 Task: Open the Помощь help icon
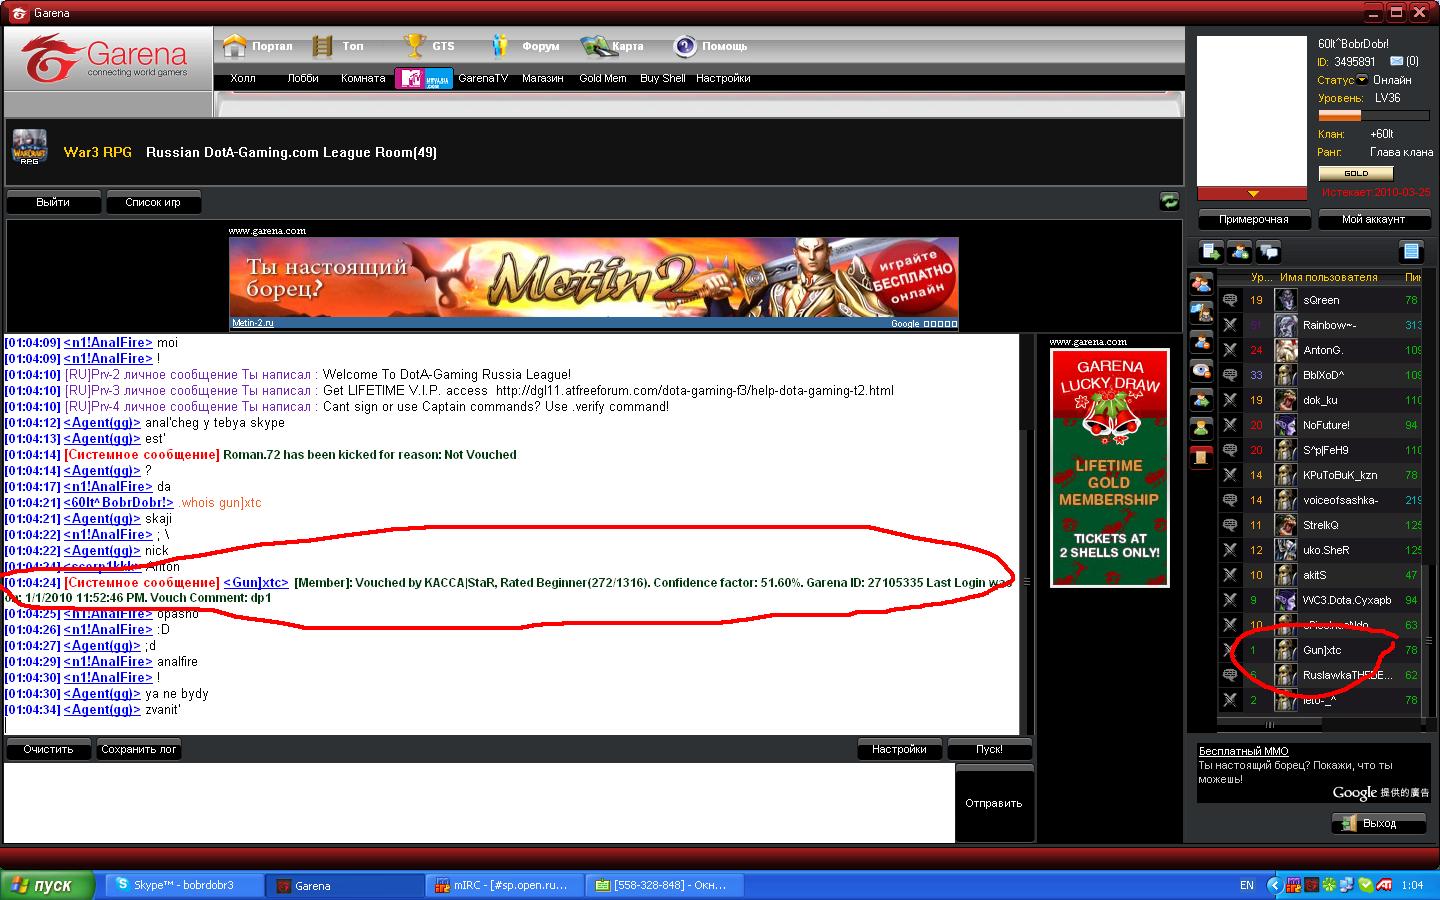point(685,46)
